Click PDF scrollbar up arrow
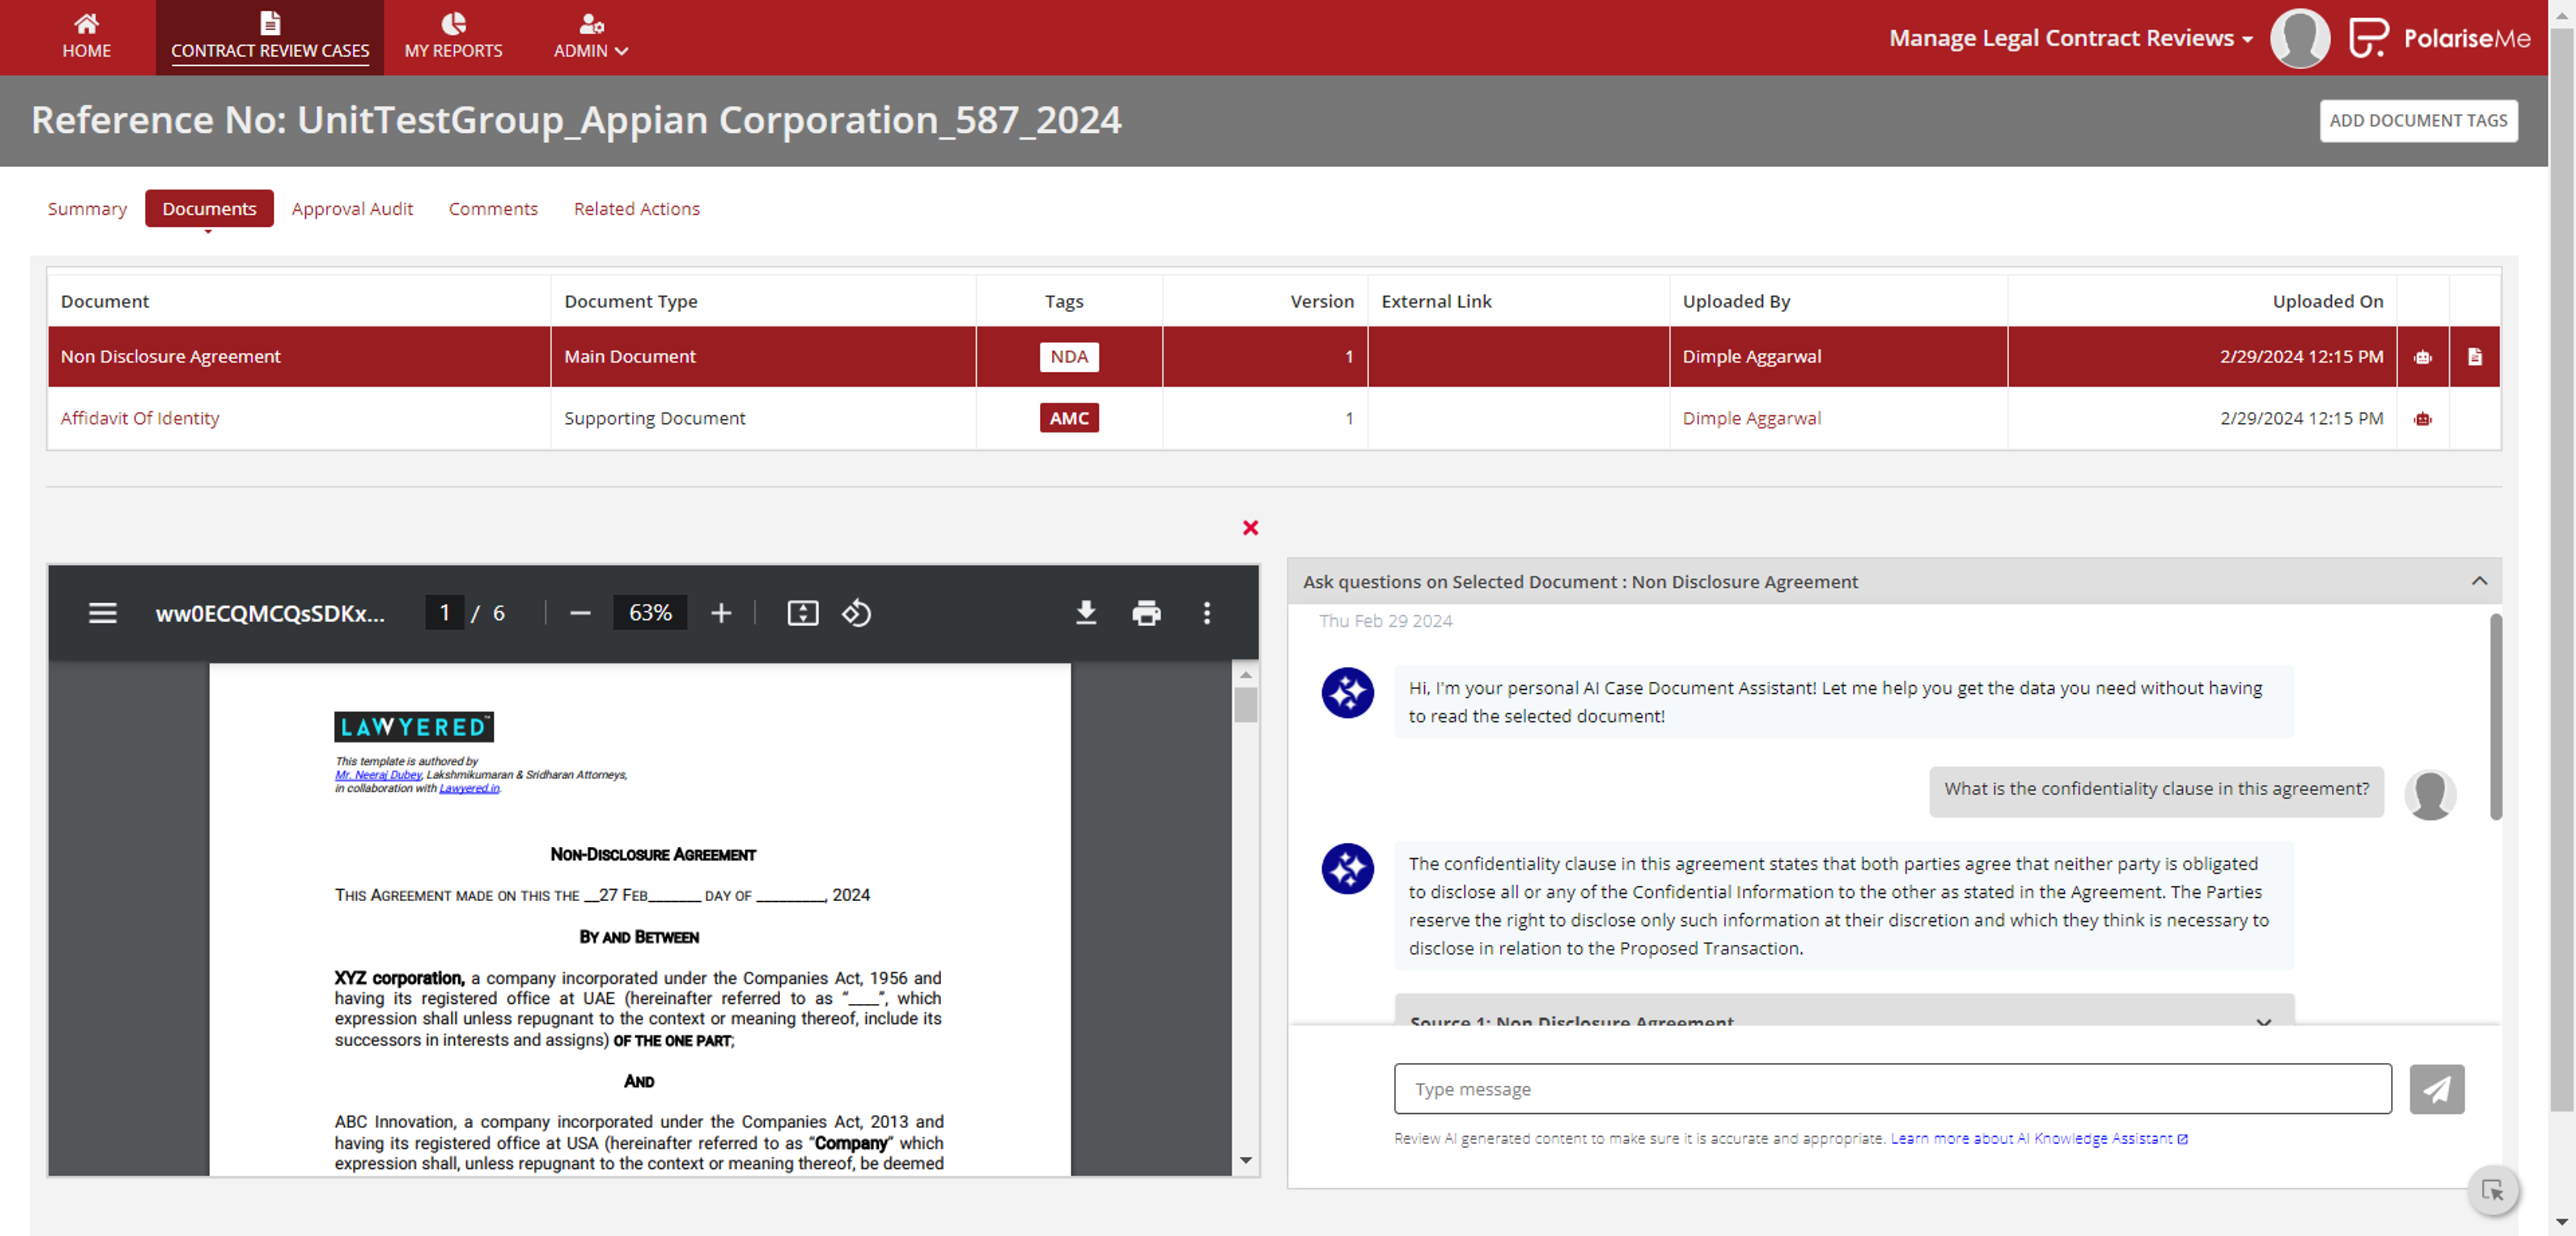Screen dimensions: 2576x1236 (1245, 674)
